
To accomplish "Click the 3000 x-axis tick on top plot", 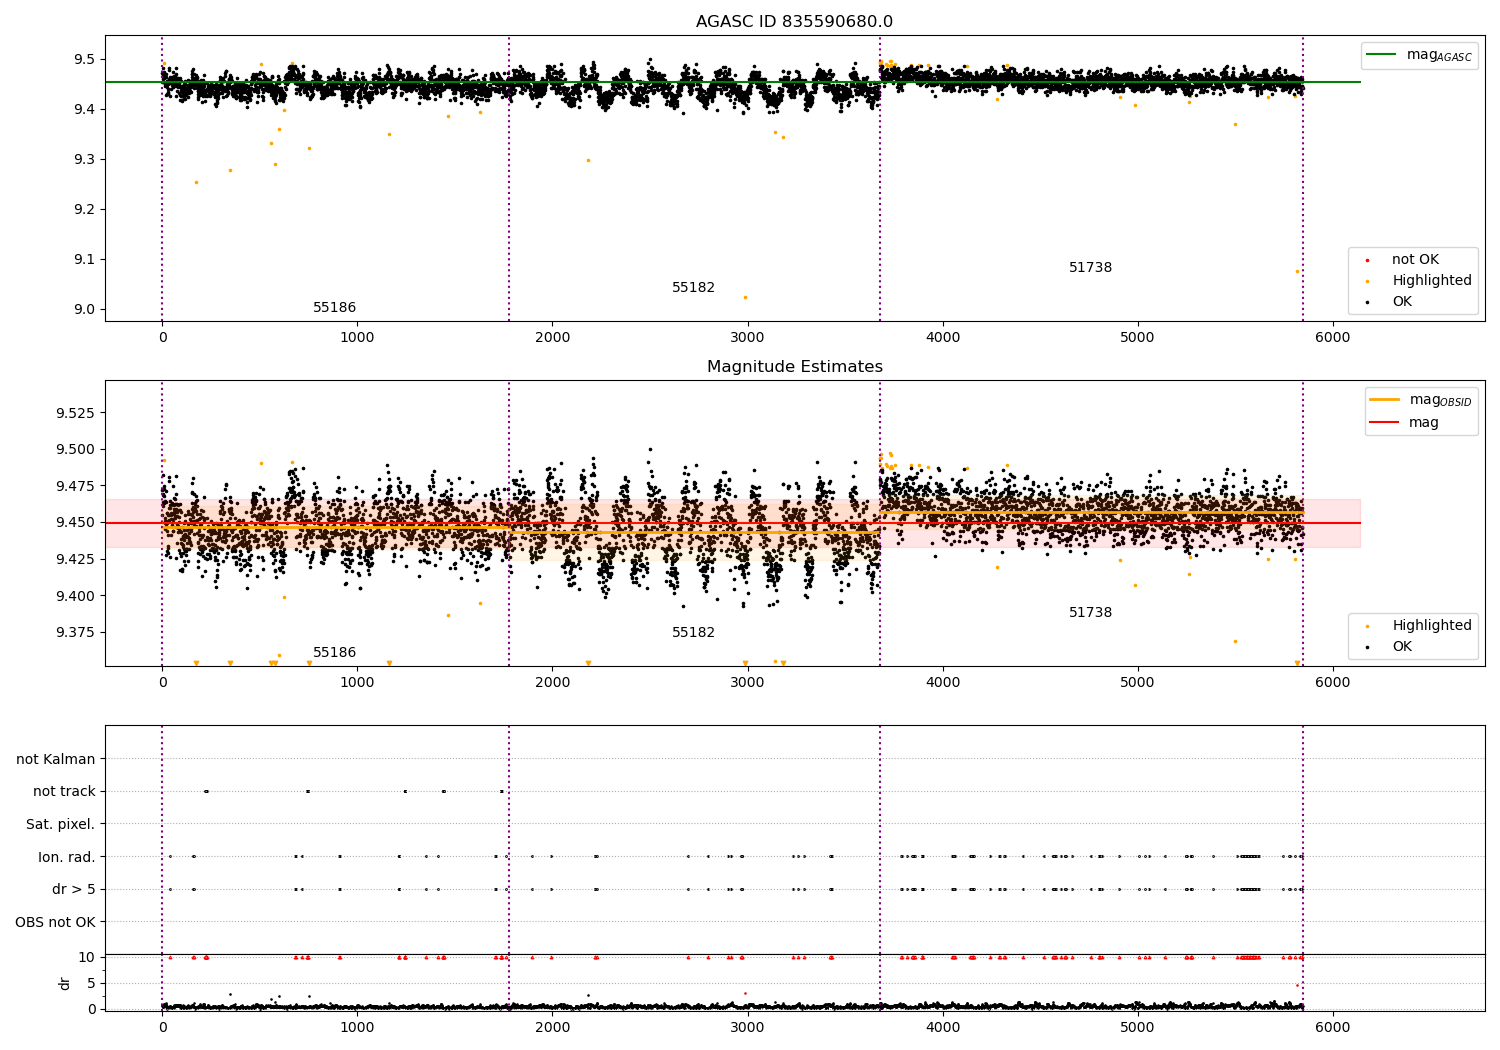I will tap(747, 338).
